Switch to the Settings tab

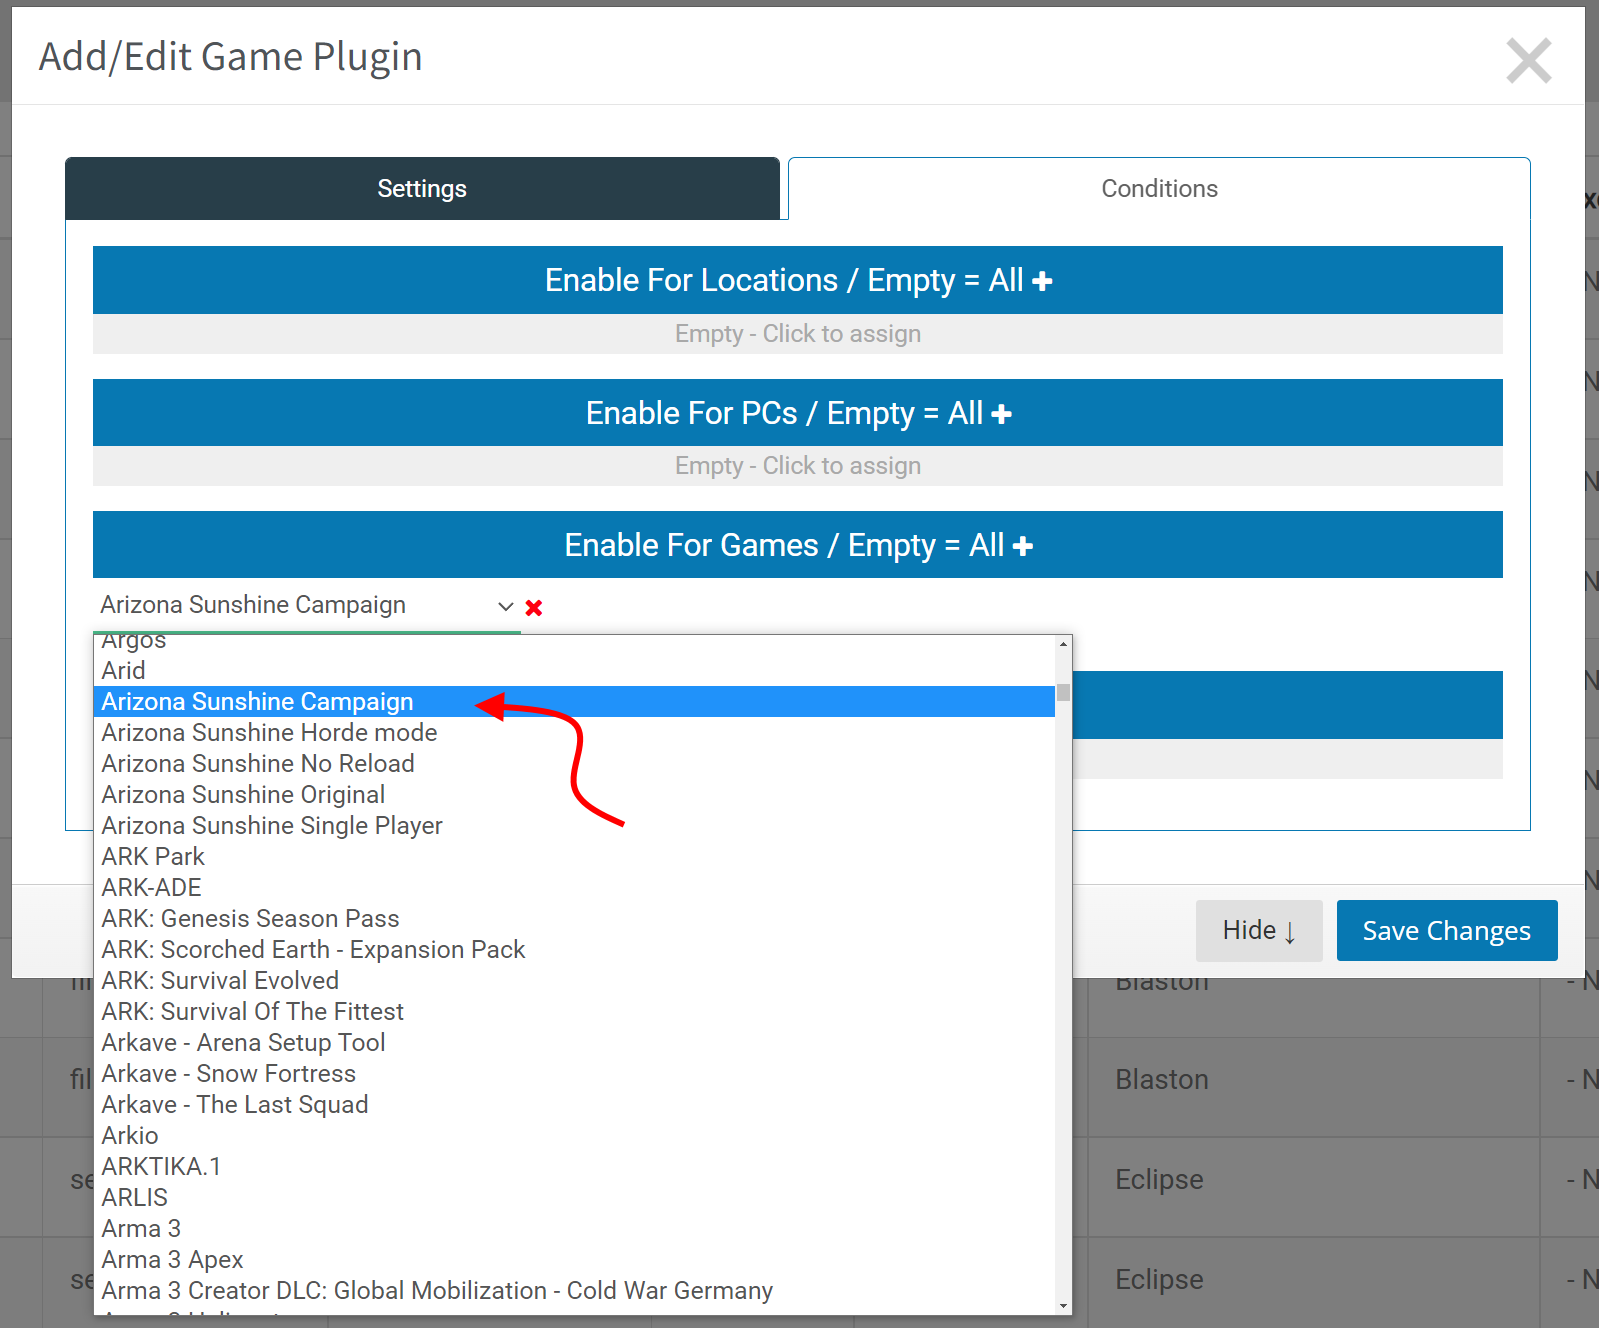pyautogui.click(x=422, y=188)
